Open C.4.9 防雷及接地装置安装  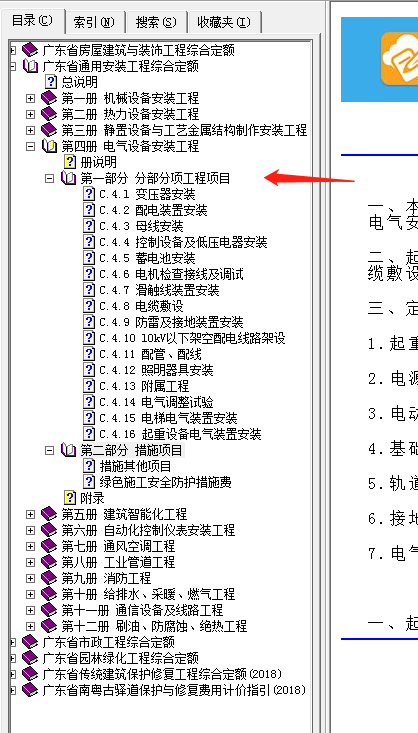171,322
